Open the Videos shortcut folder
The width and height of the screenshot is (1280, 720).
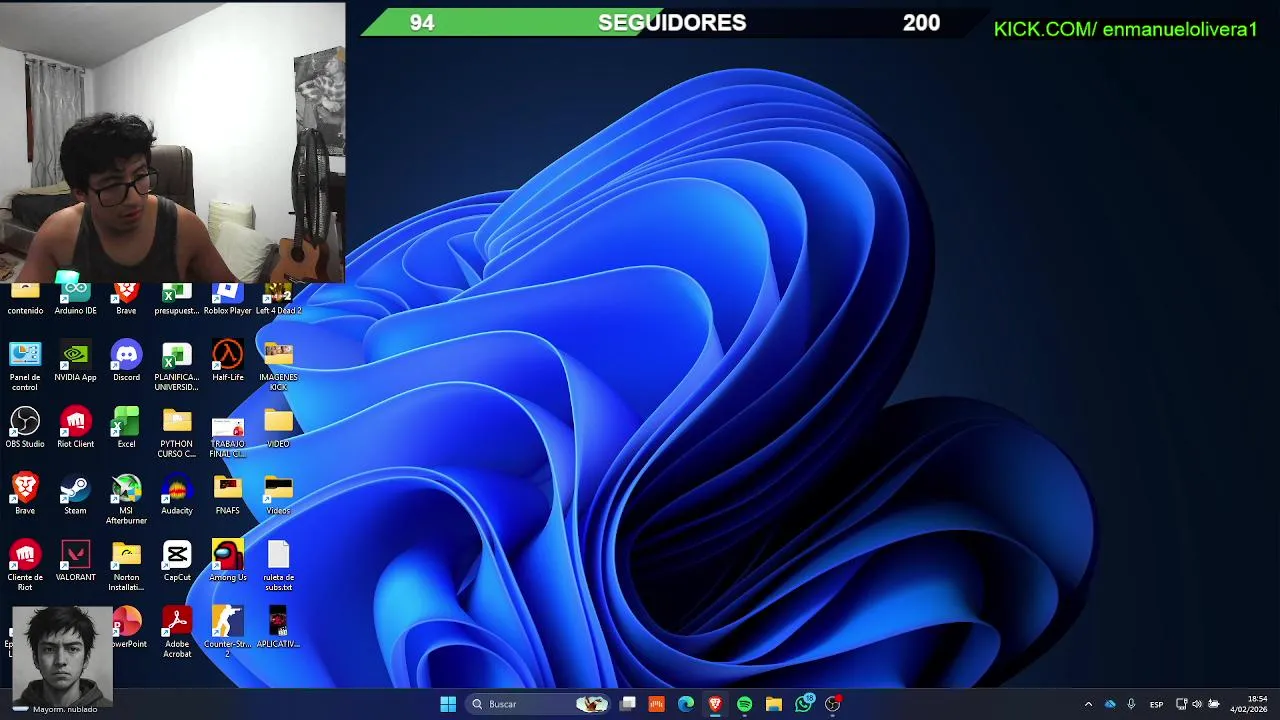[278, 495]
